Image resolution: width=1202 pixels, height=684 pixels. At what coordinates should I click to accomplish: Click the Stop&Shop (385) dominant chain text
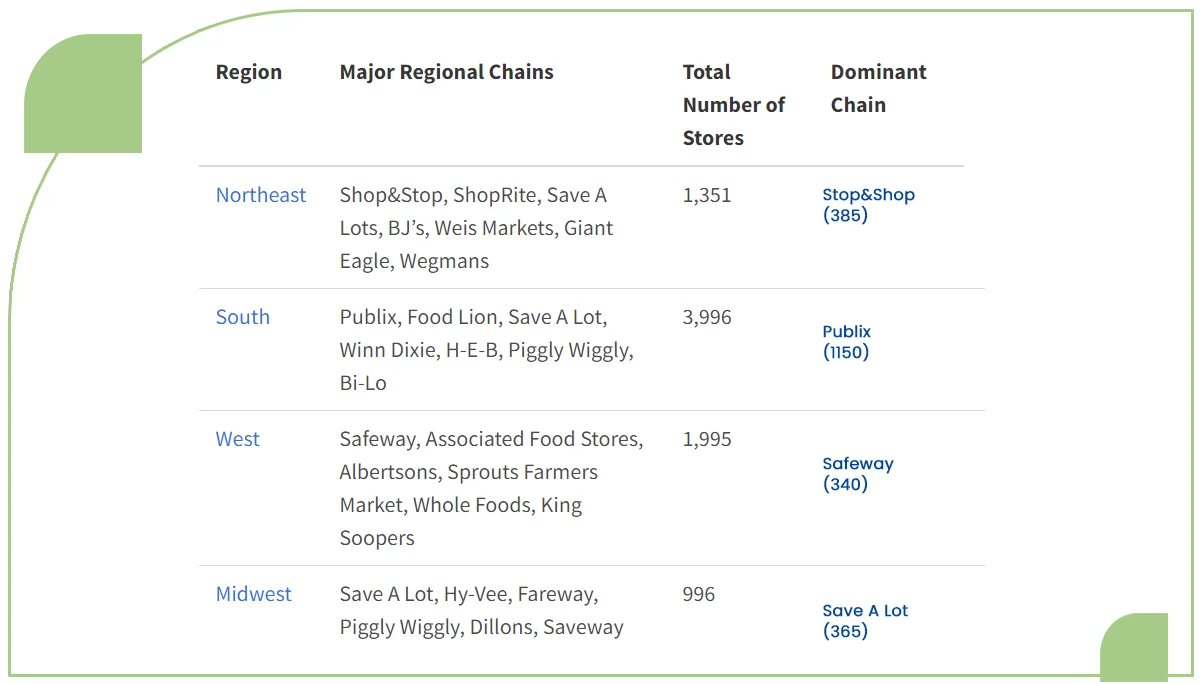[x=868, y=205]
